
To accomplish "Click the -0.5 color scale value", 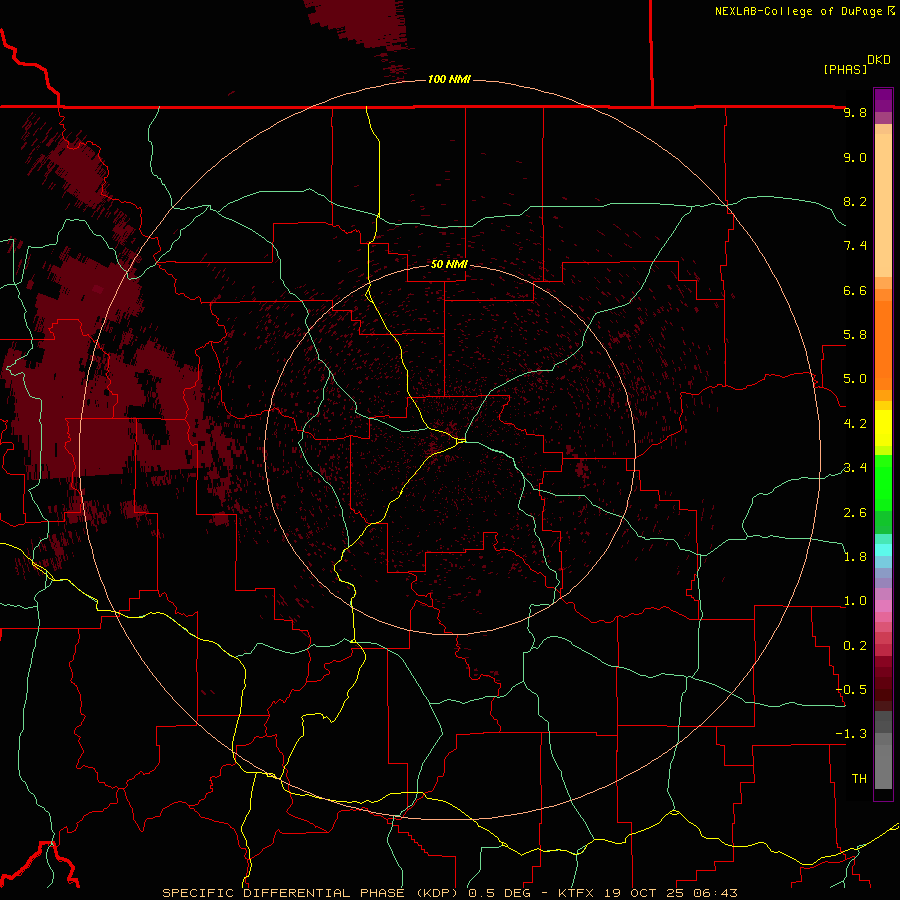I will pyautogui.click(x=851, y=690).
